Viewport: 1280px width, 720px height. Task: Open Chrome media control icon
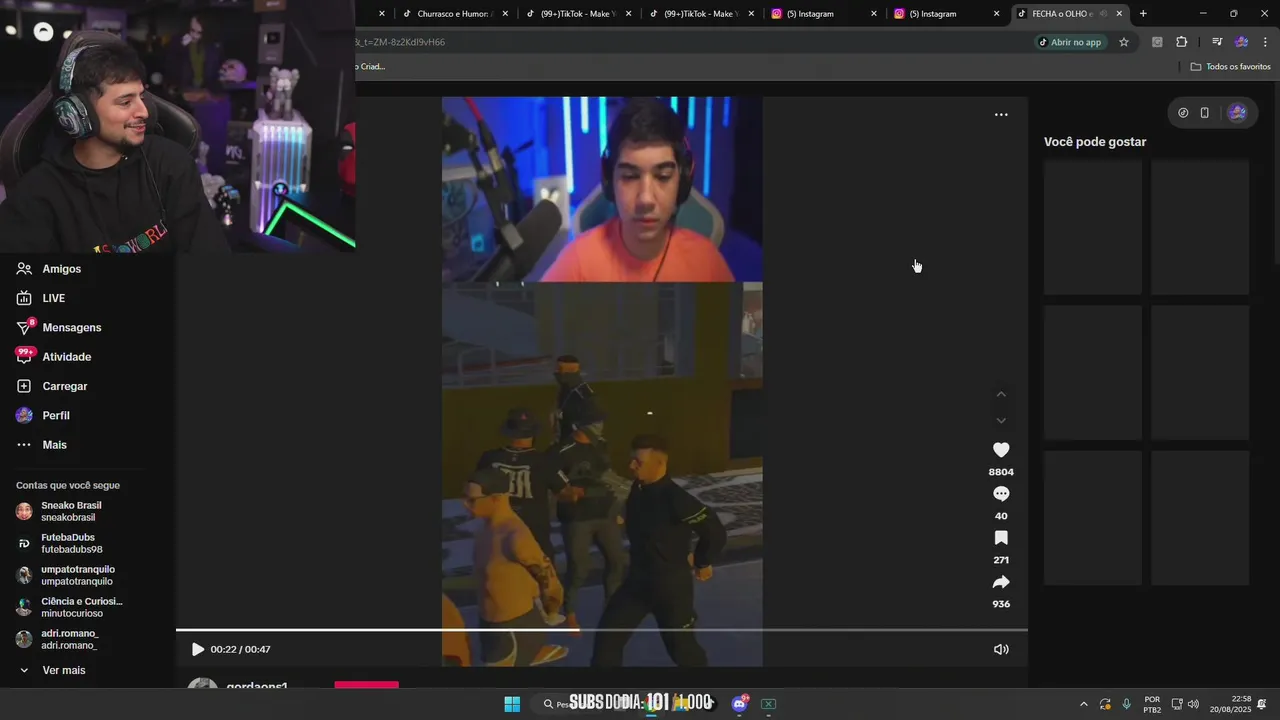point(1217,42)
